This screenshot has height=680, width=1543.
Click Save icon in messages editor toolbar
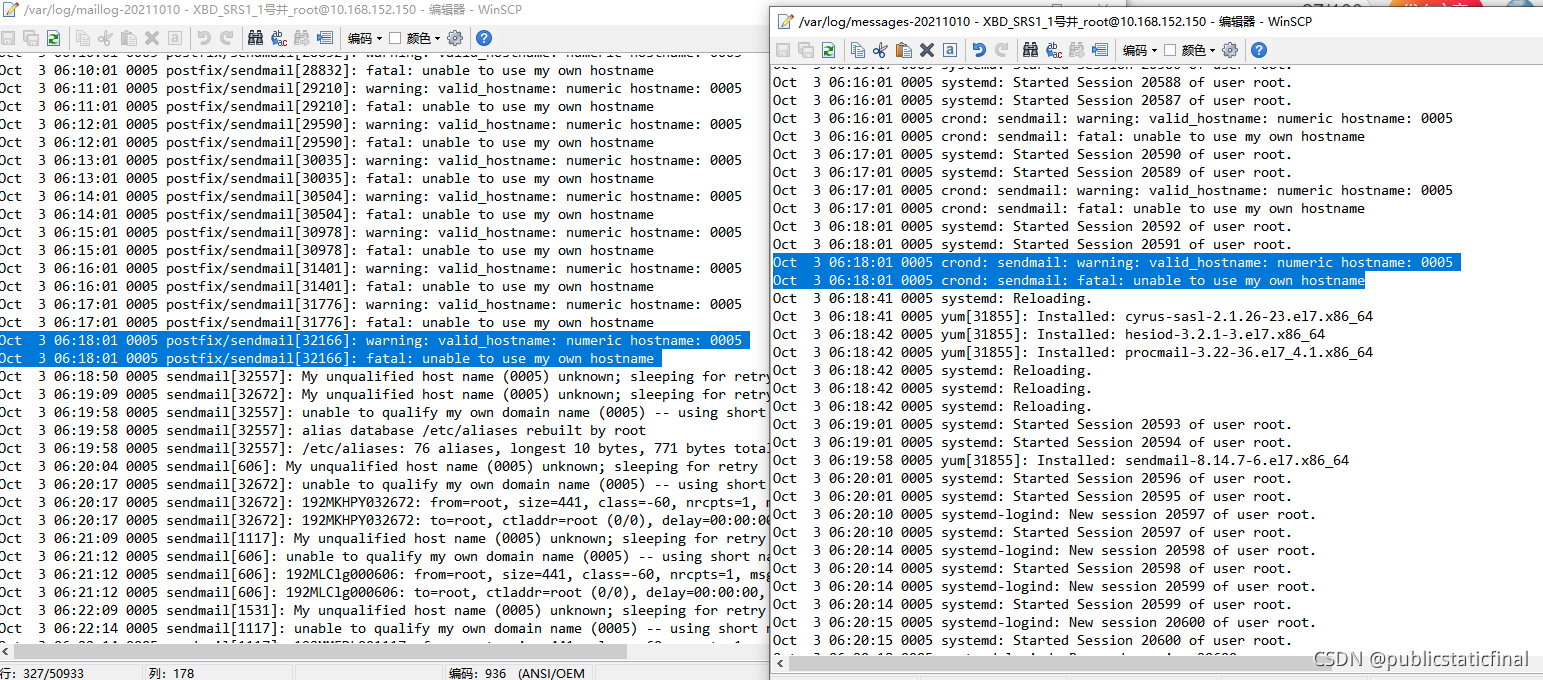[x=783, y=50]
